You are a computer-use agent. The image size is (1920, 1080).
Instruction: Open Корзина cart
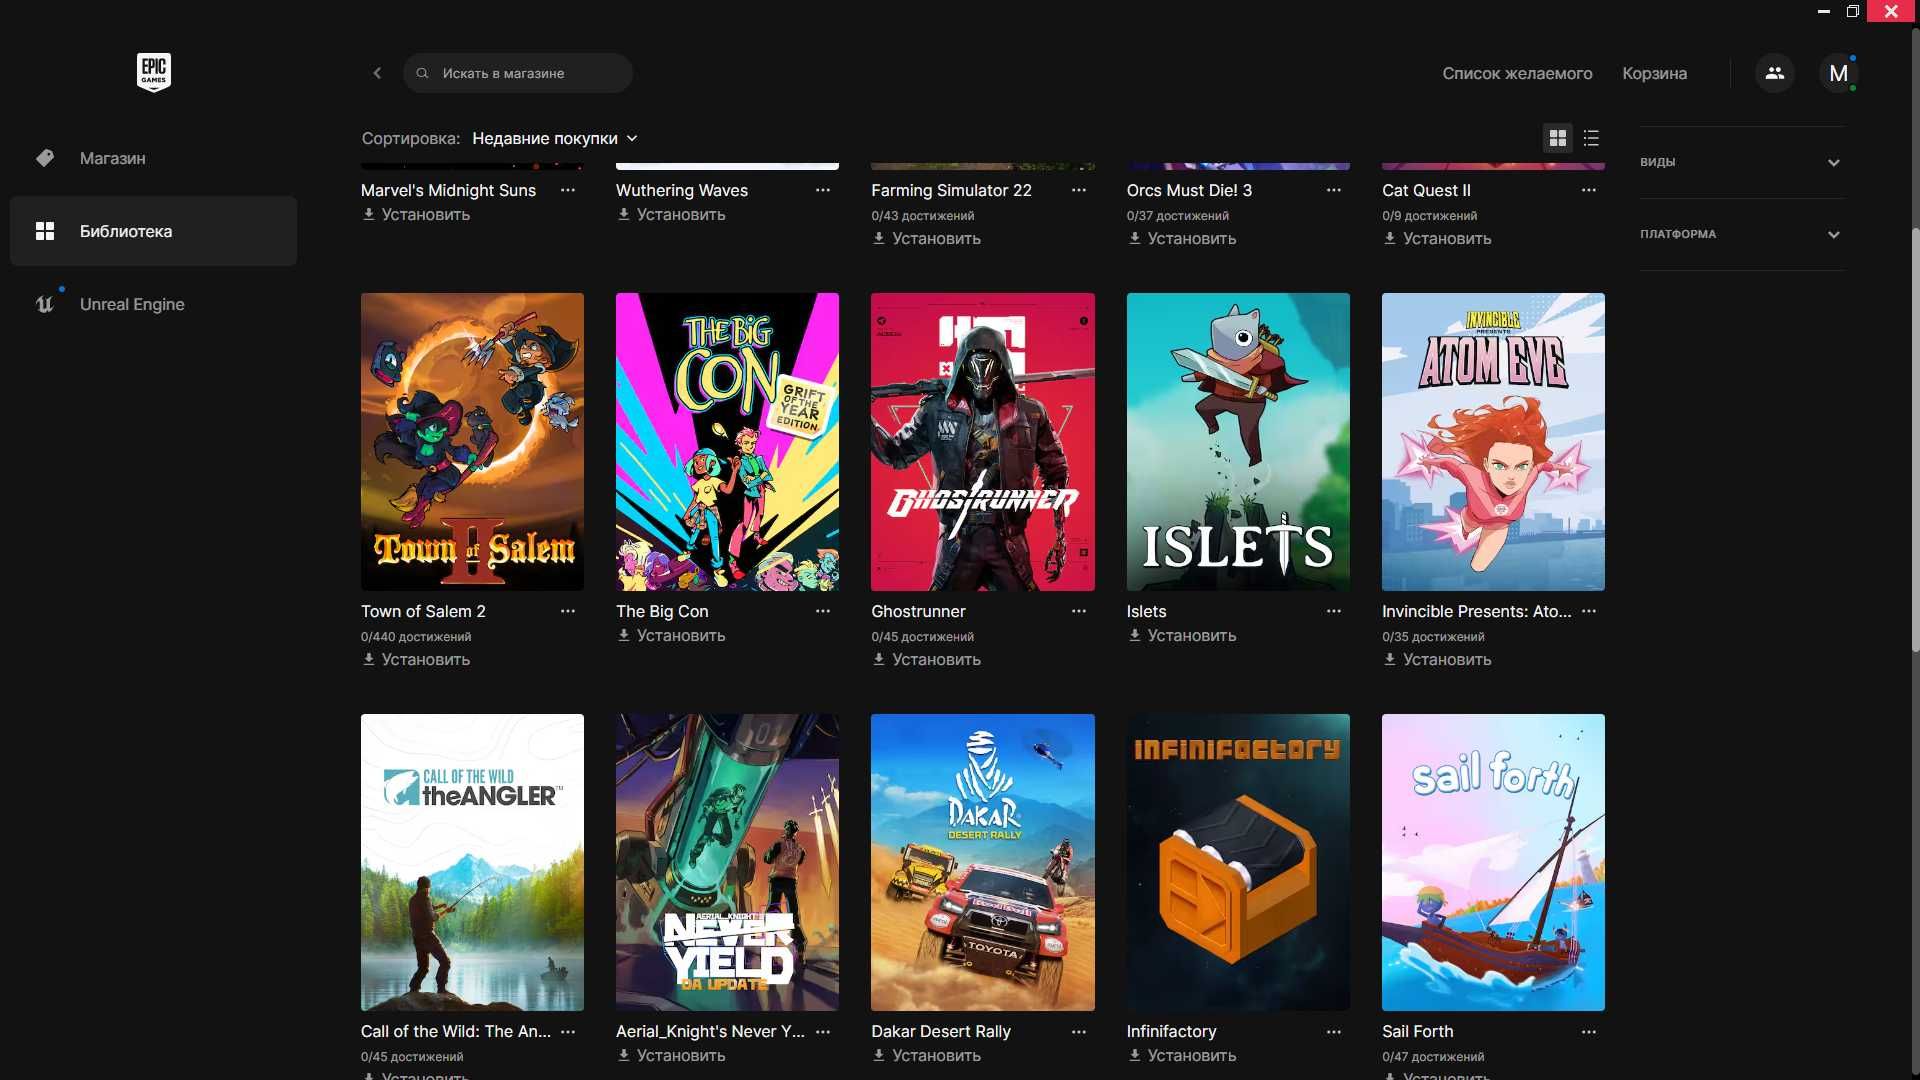point(1654,73)
